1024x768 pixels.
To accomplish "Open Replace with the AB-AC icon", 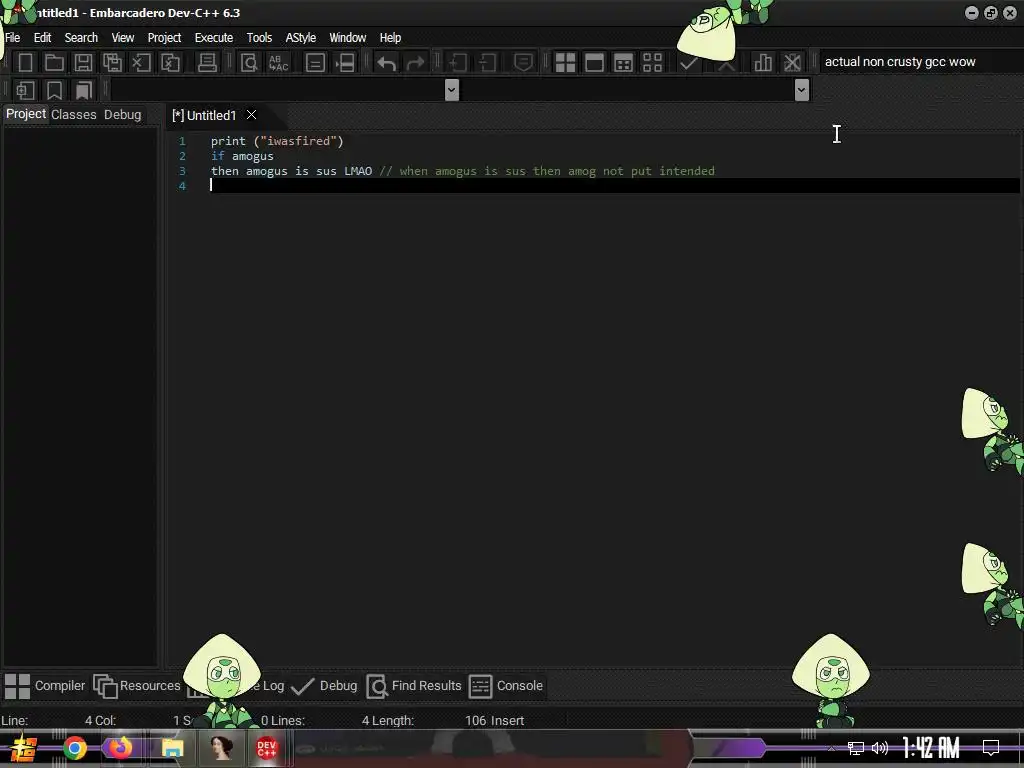I will [x=278, y=63].
